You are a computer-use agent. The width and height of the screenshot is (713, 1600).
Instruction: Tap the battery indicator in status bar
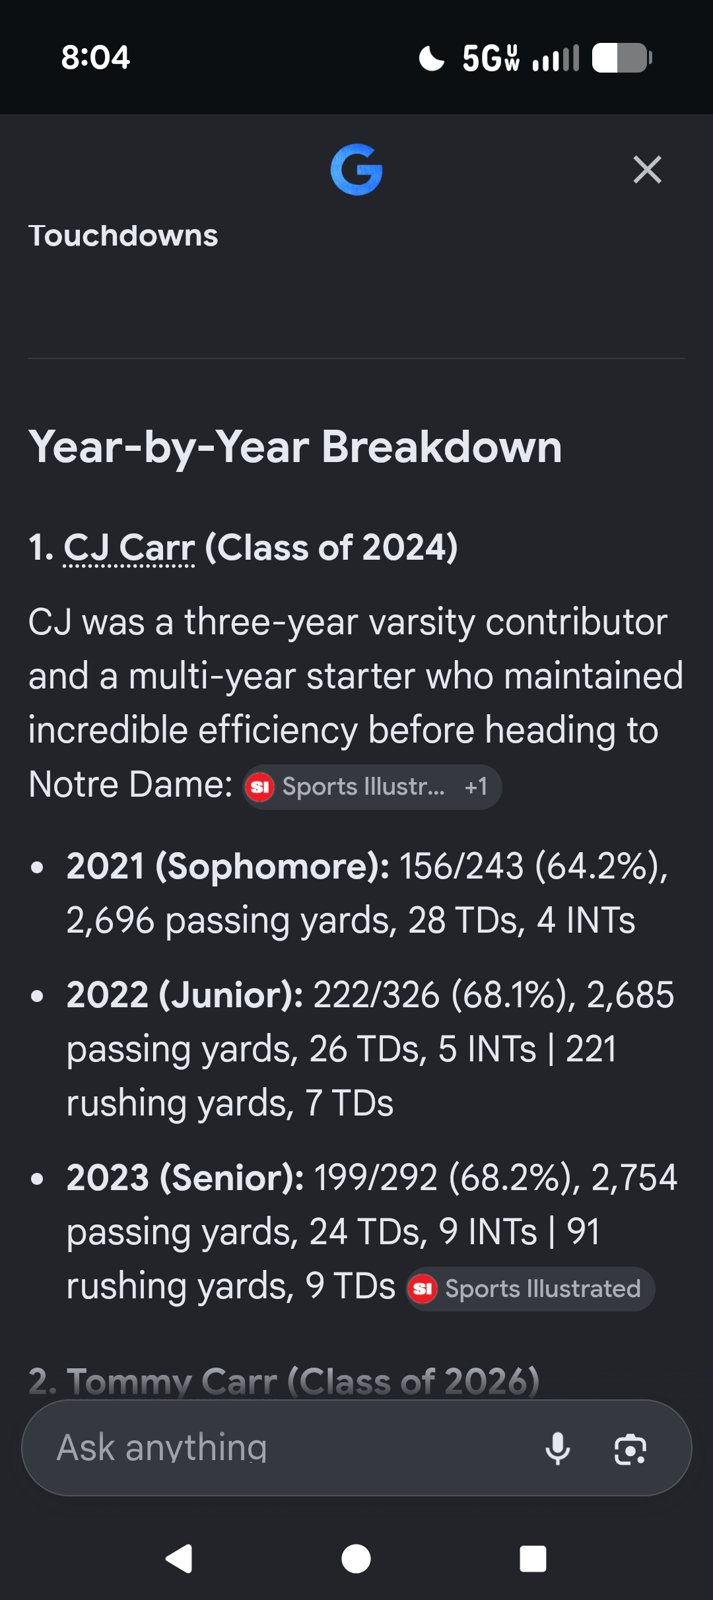tap(622, 58)
